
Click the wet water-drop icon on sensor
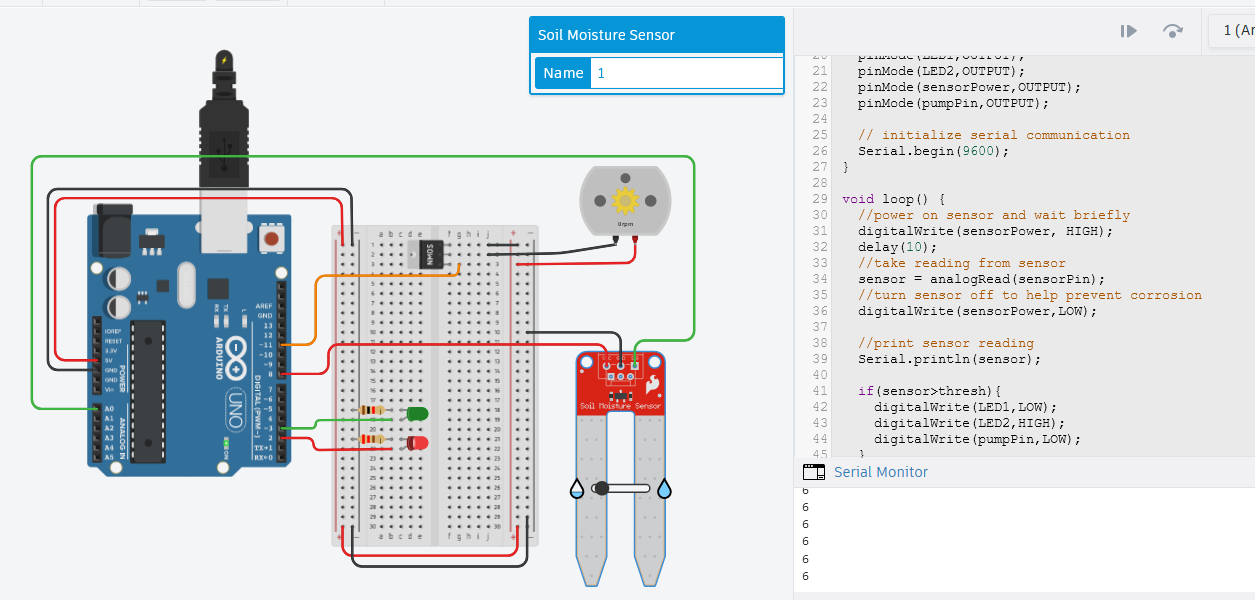(x=665, y=489)
